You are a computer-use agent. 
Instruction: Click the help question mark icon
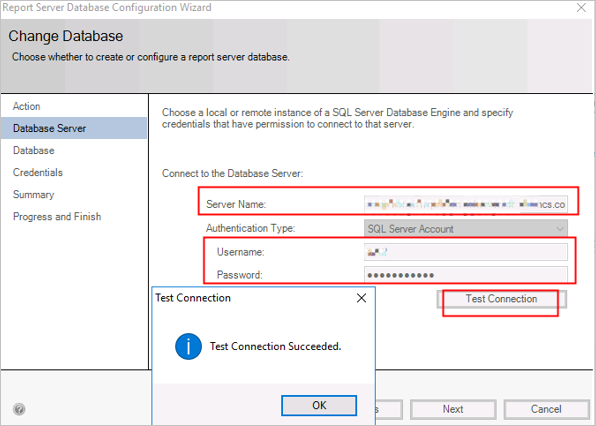coord(19,409)
